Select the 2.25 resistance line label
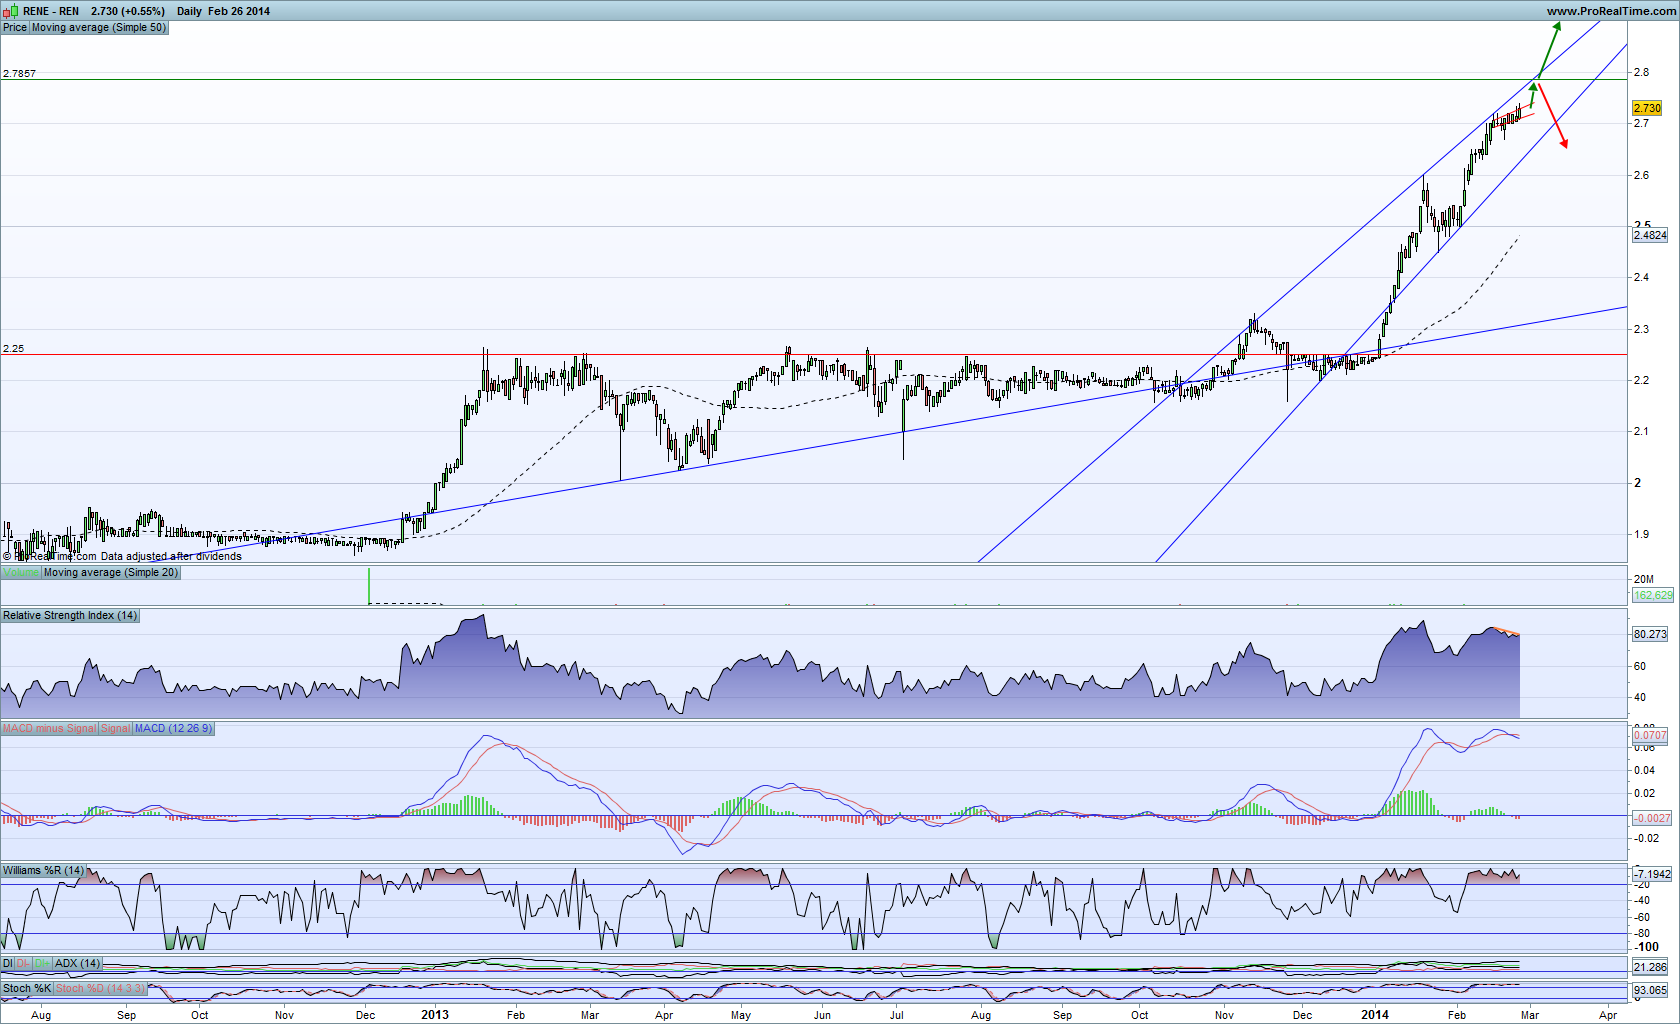1680x1024 pixels. (x=13, y=349)
